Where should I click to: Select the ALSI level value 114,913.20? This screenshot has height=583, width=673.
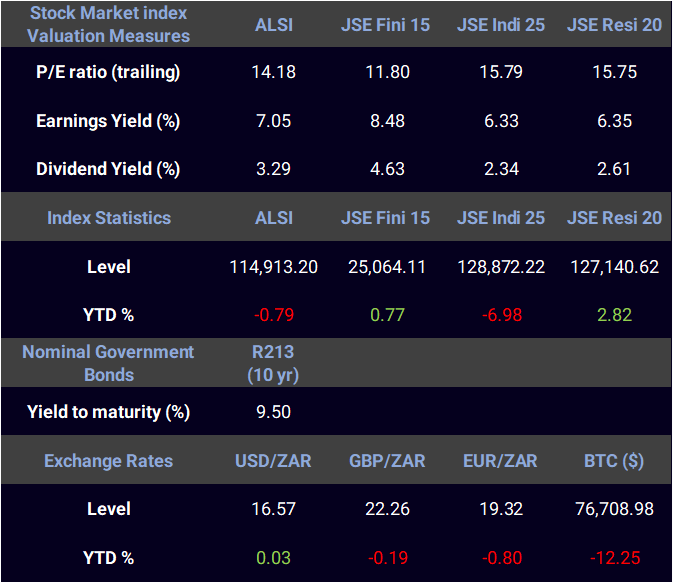pos(273,267)
